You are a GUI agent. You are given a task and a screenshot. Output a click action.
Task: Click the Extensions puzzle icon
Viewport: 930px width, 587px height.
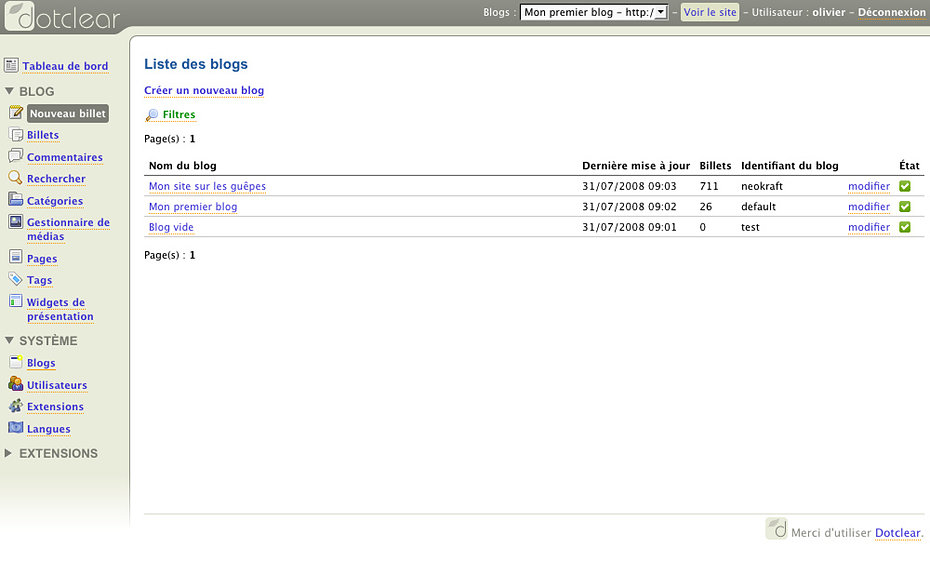click(15, 407)
